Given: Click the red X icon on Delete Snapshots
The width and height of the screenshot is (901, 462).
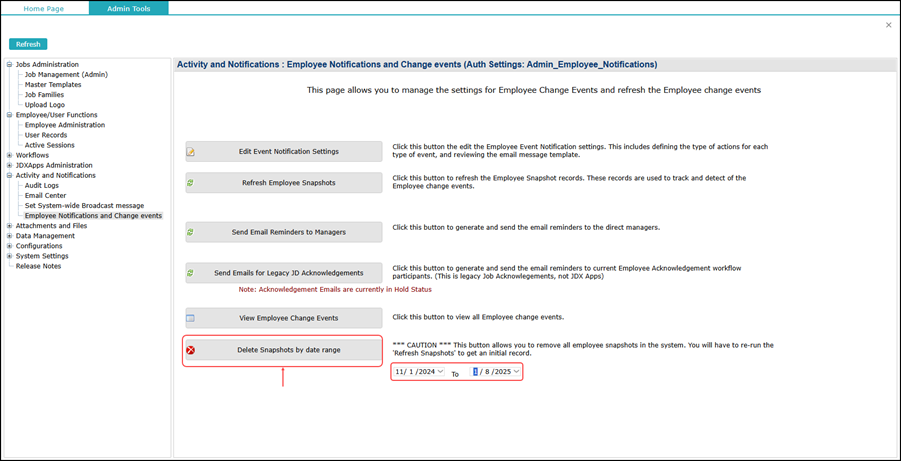Looking at the screenshot, I should (191, 350).
